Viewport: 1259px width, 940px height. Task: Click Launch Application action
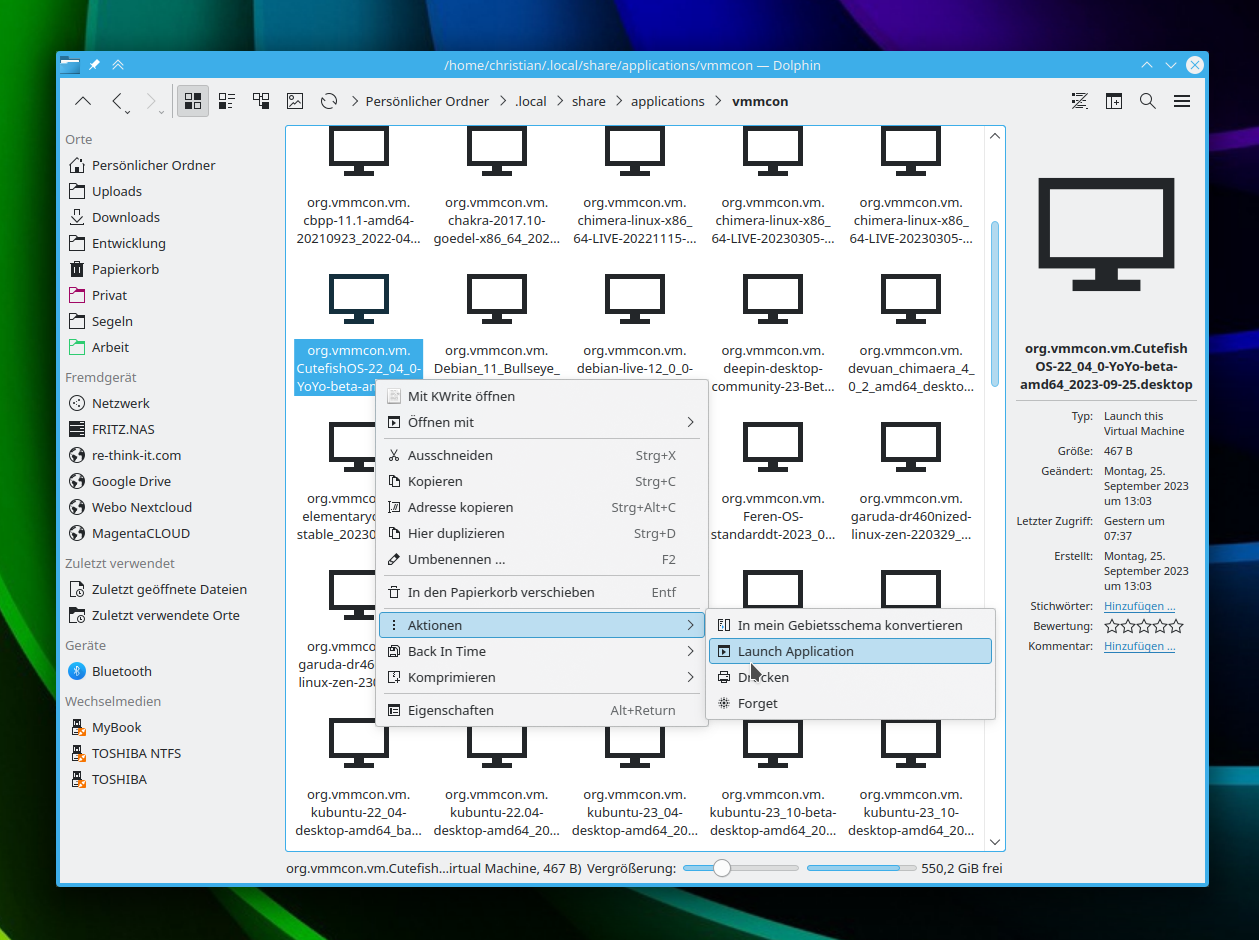click(x=850, y=651)
